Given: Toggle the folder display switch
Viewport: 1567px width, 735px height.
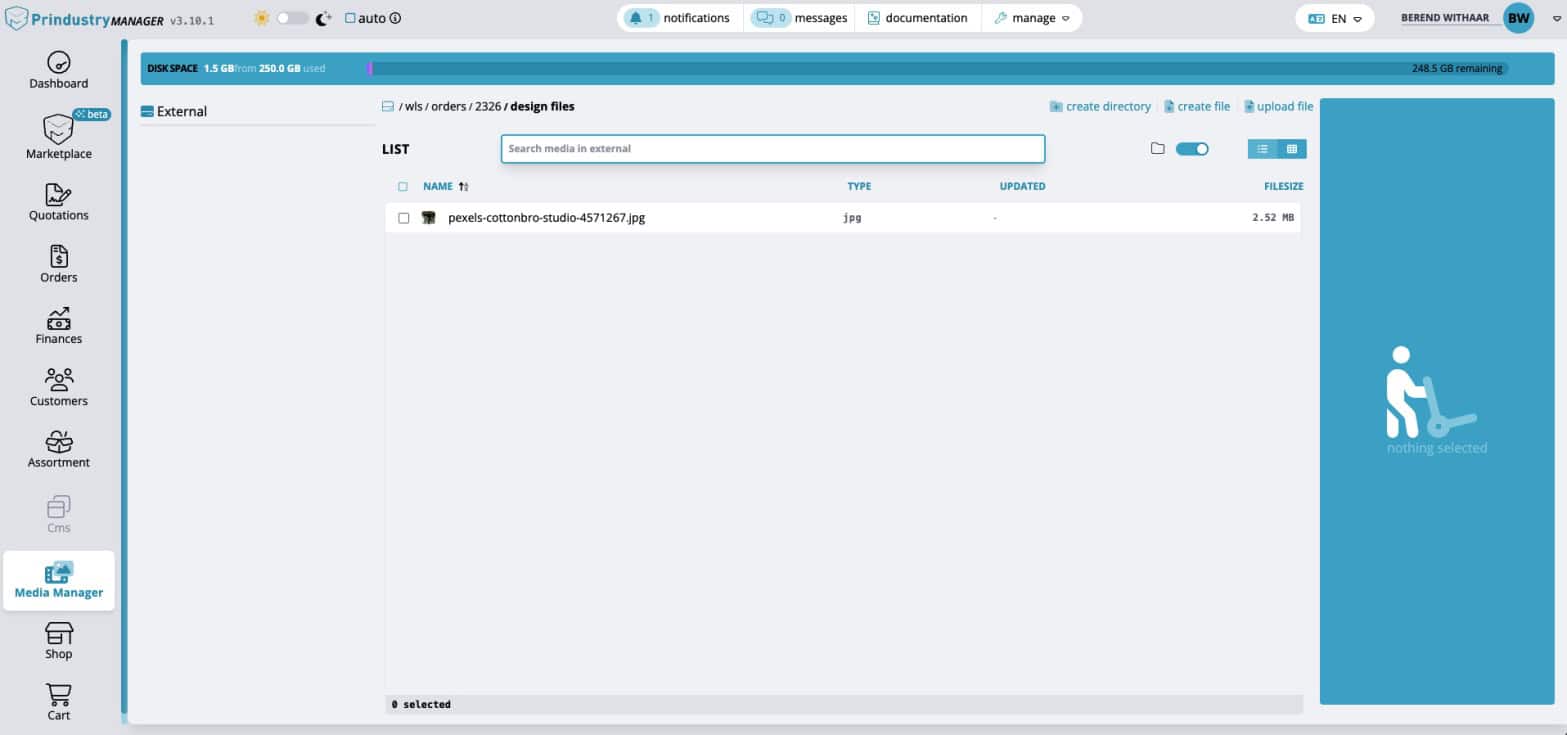Looking at the screenshot, I should click(1192, 149).
